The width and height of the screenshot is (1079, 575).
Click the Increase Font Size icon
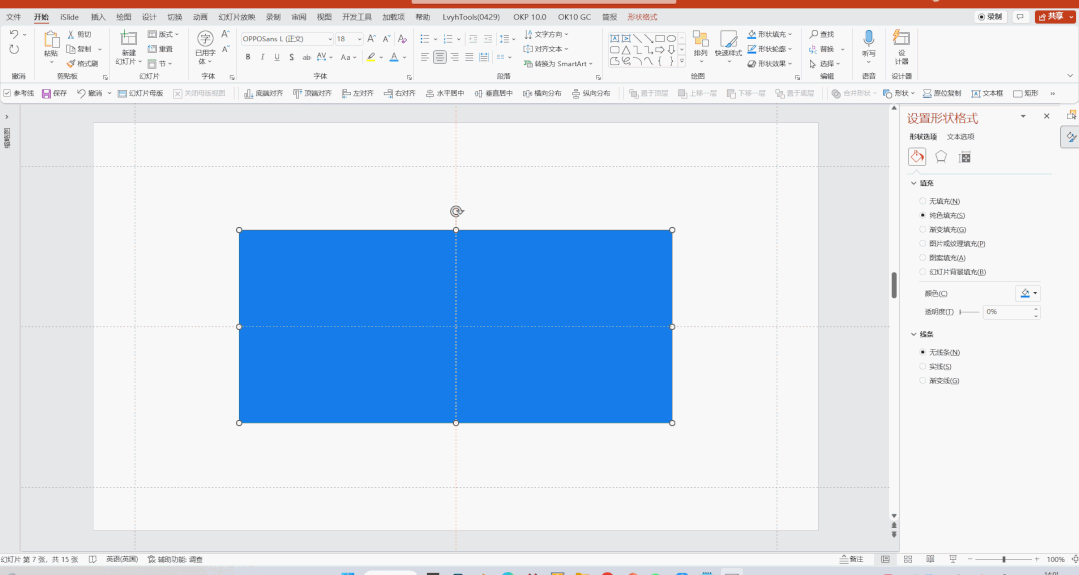(372, 39)
